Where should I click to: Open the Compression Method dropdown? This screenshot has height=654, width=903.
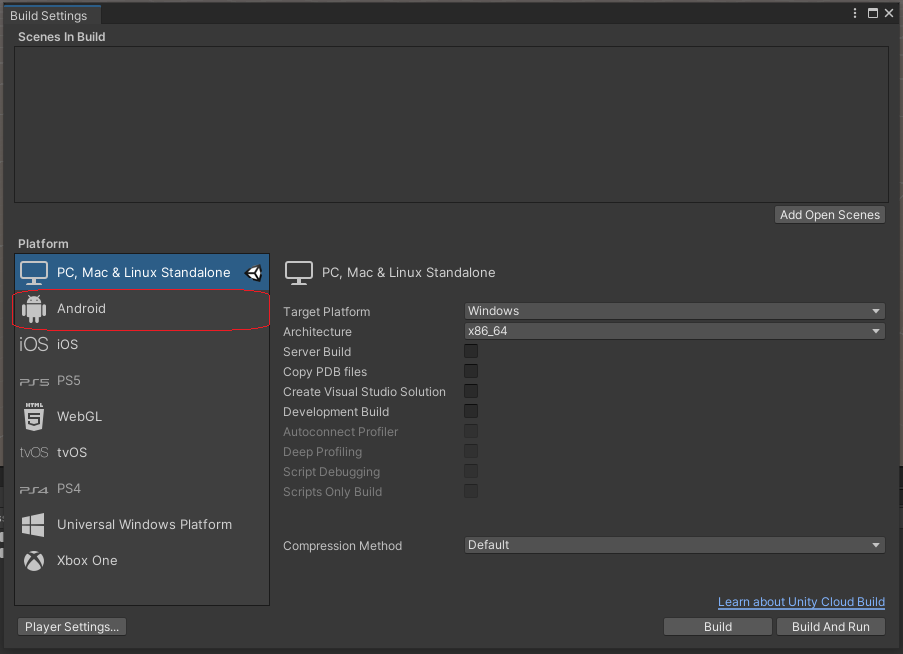click(674, 545)
